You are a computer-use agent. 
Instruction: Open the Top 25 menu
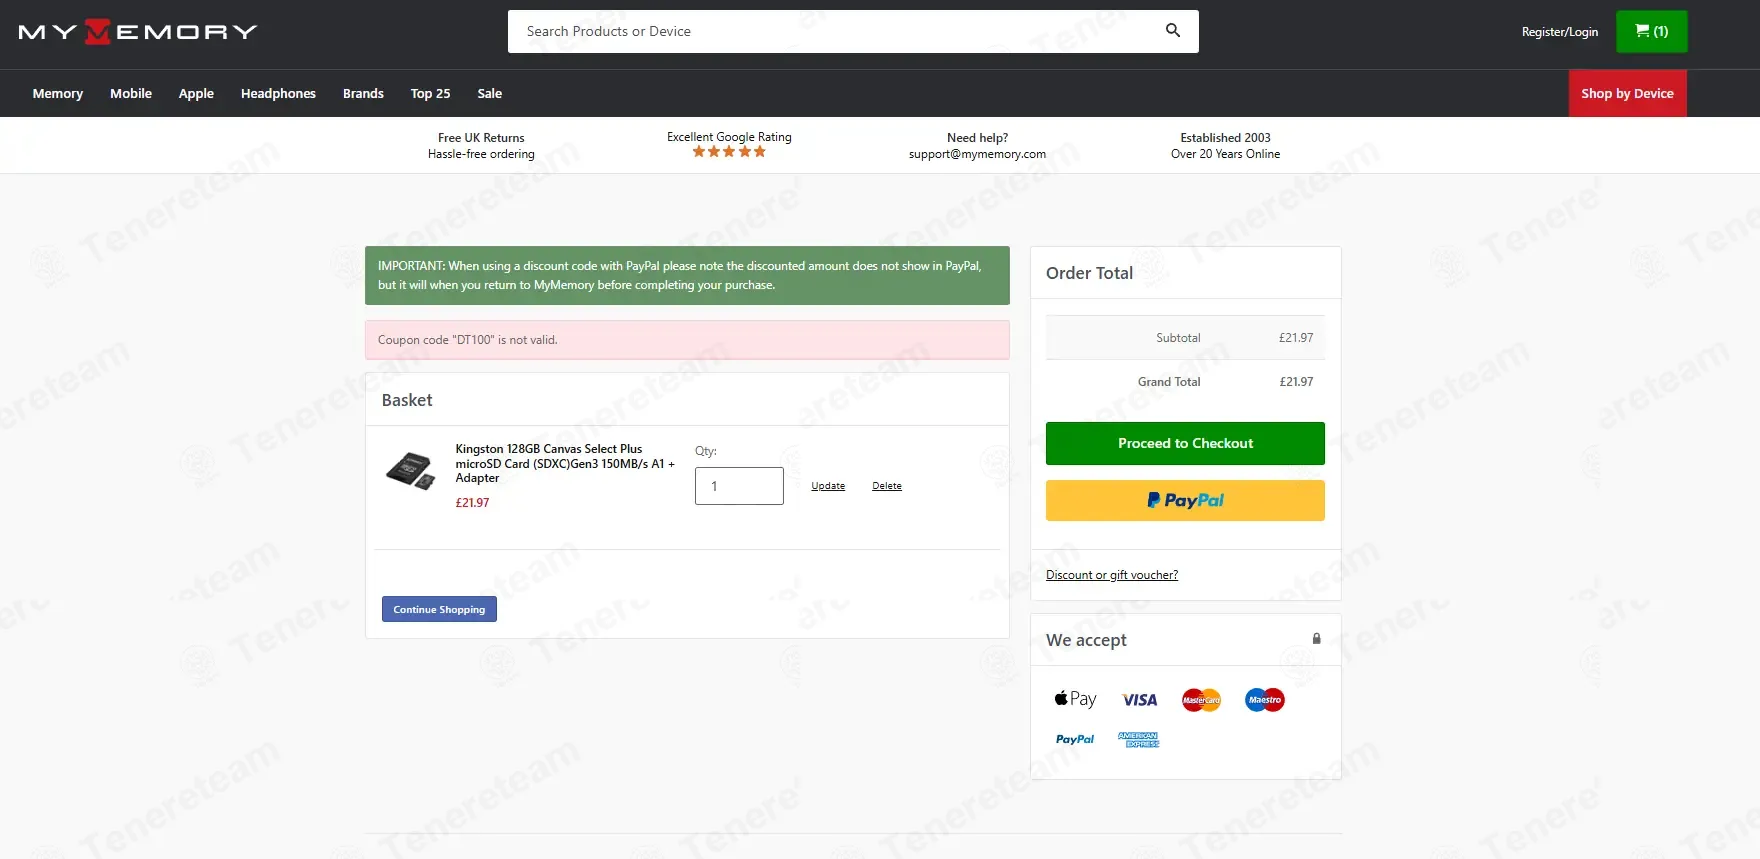(x=430, y=93)
